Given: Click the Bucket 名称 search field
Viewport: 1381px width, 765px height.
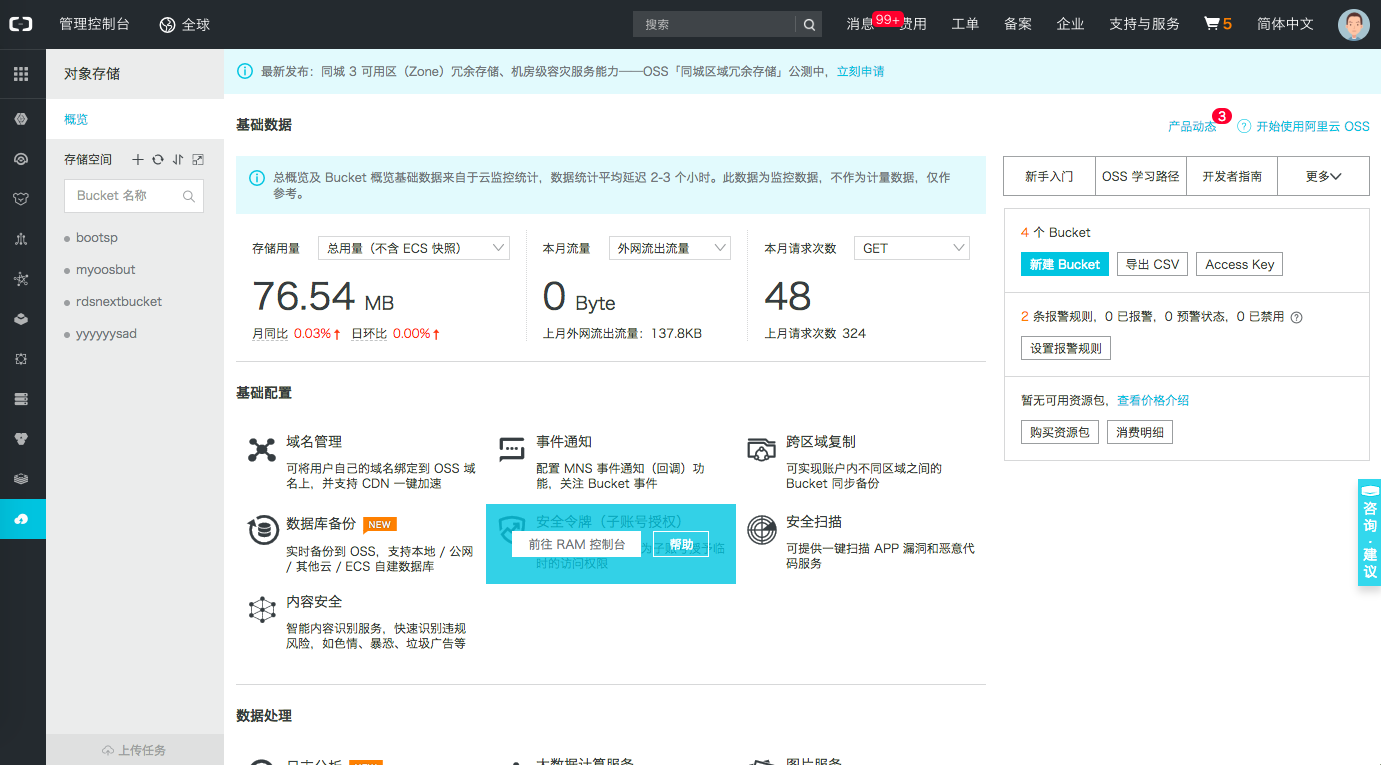Looking at the screenshot, I should (134, 196).
